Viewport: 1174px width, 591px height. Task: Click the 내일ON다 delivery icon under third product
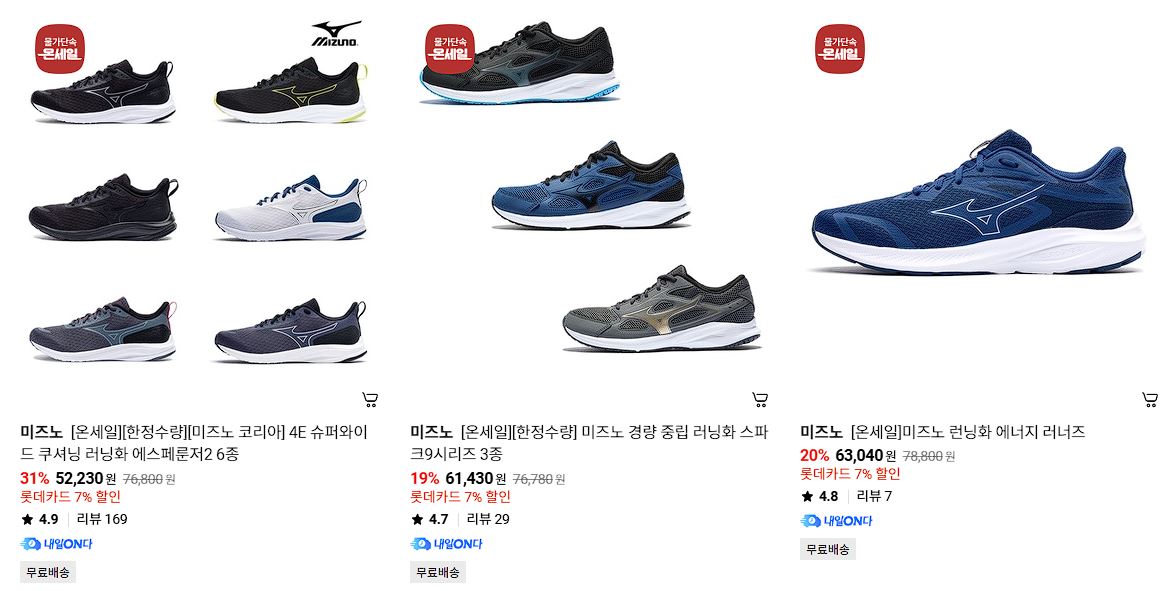point(836,521)
